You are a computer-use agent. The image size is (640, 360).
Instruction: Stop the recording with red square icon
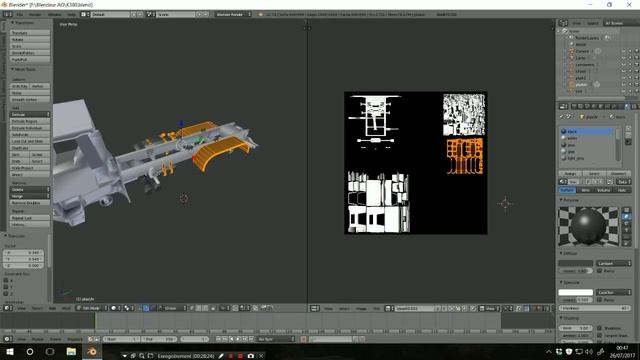[x=240, y=356]
